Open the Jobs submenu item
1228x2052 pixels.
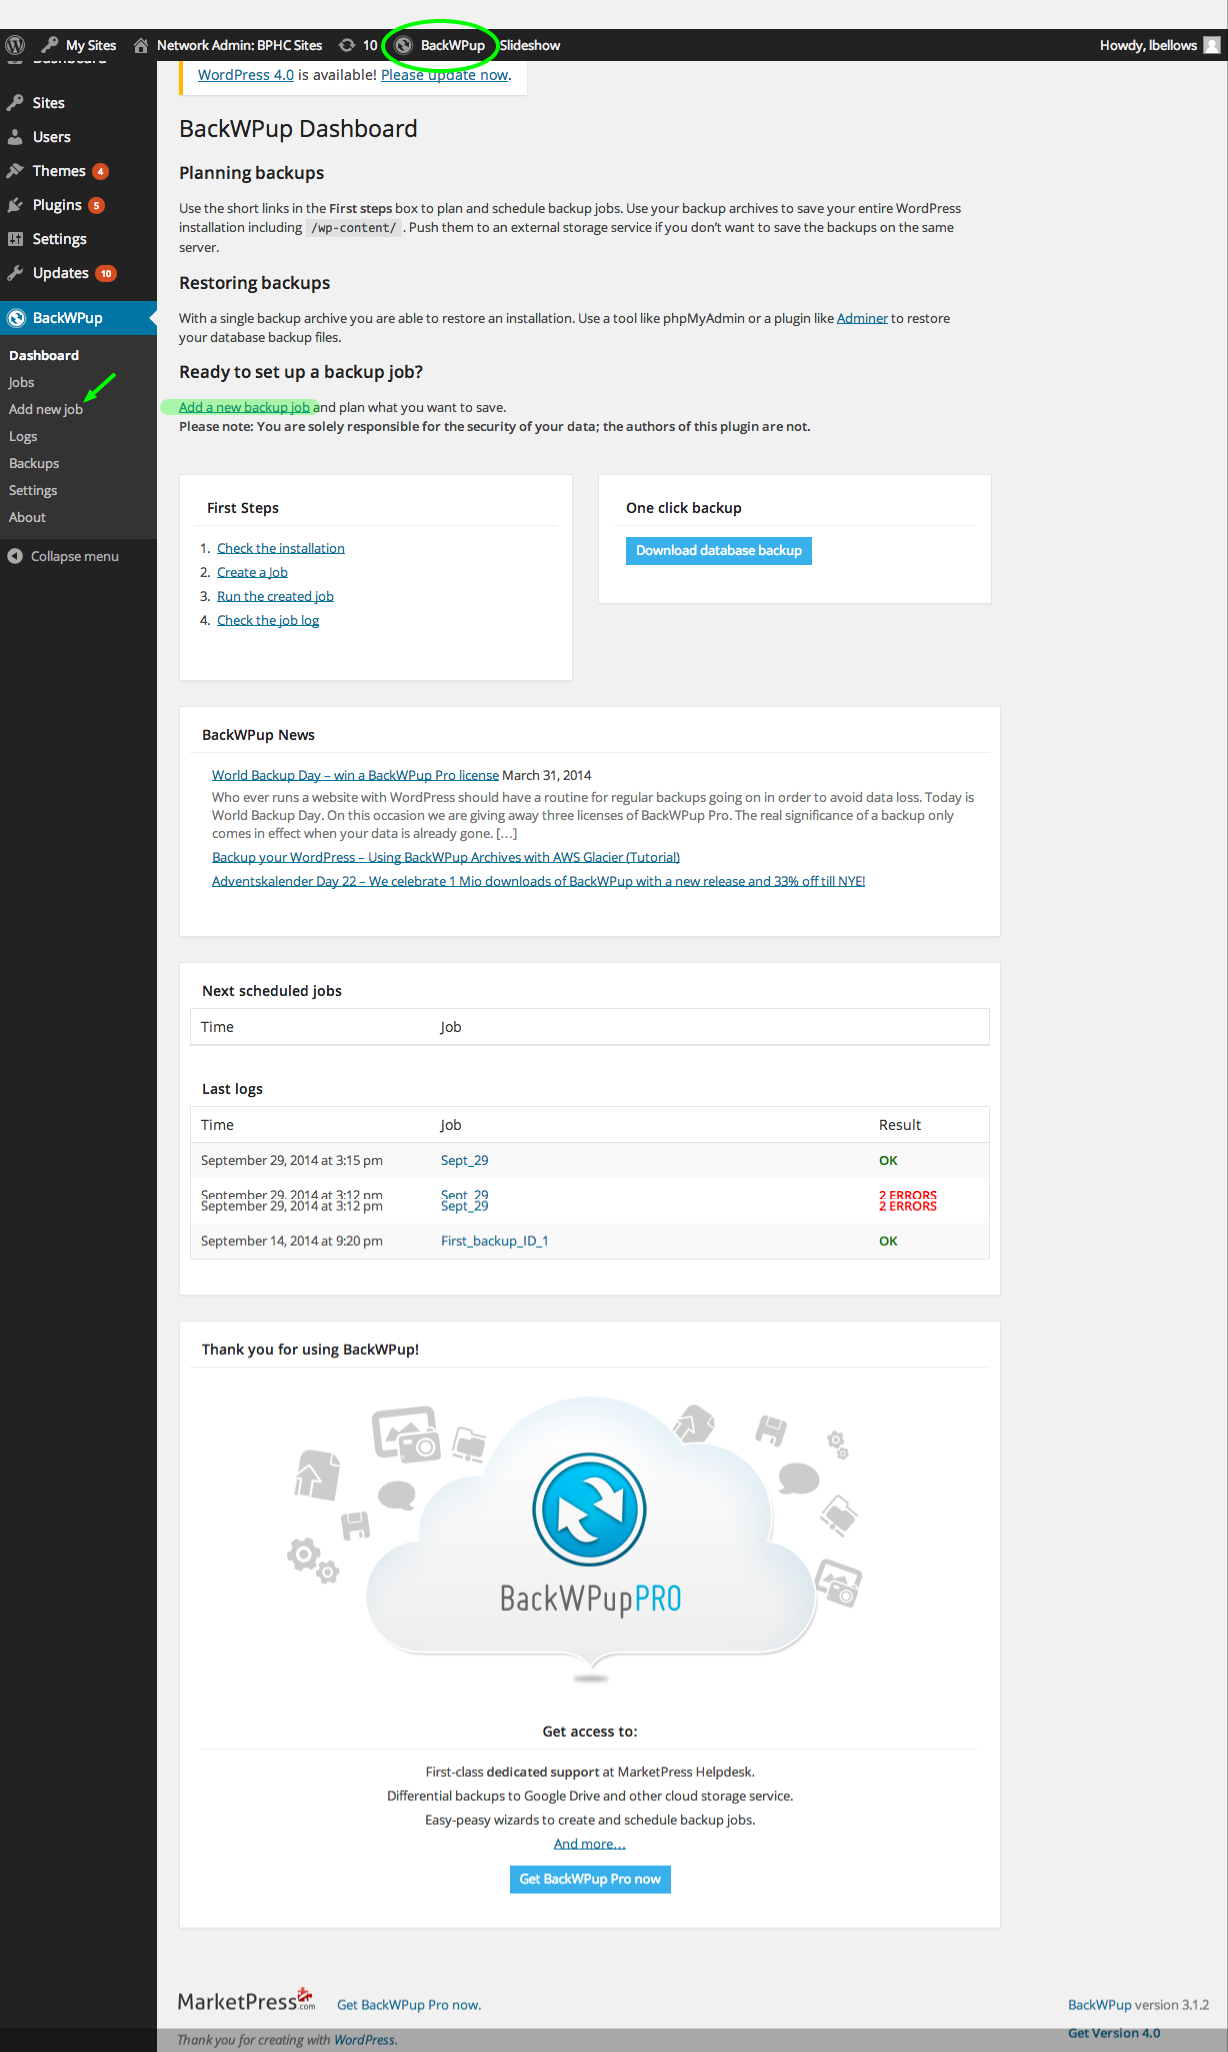pyautogui.click(x=22, y=382)
